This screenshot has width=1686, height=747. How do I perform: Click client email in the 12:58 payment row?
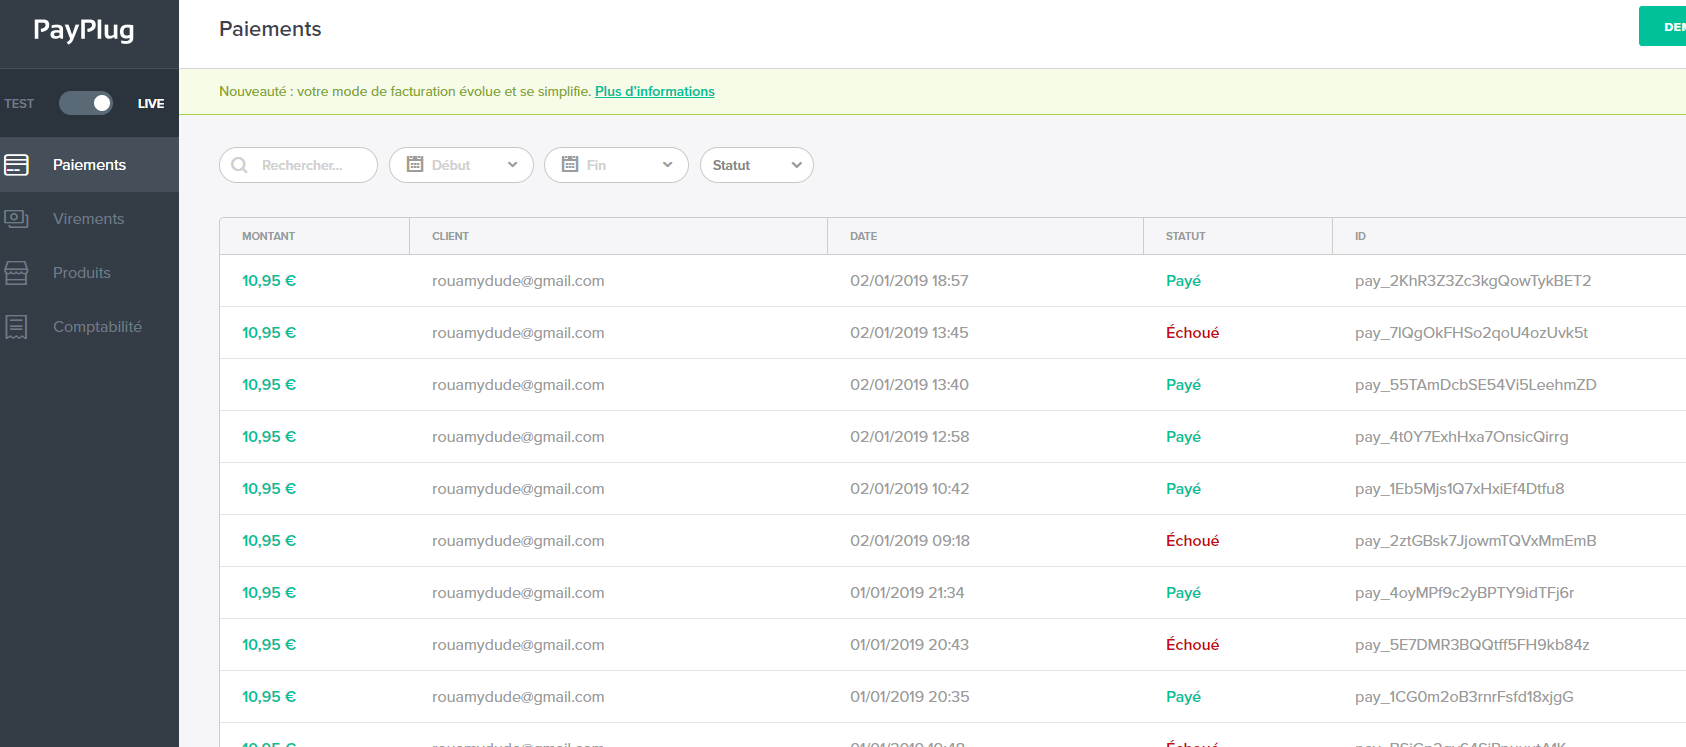click(x=518, y=437)
